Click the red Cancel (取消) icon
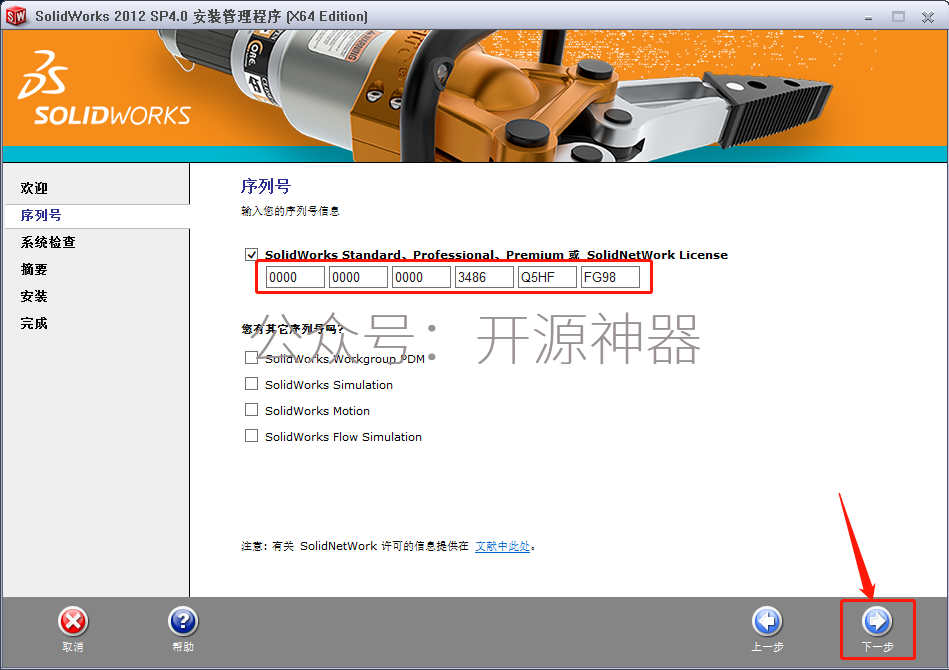949x670 pixels. (x=73, y=622)
